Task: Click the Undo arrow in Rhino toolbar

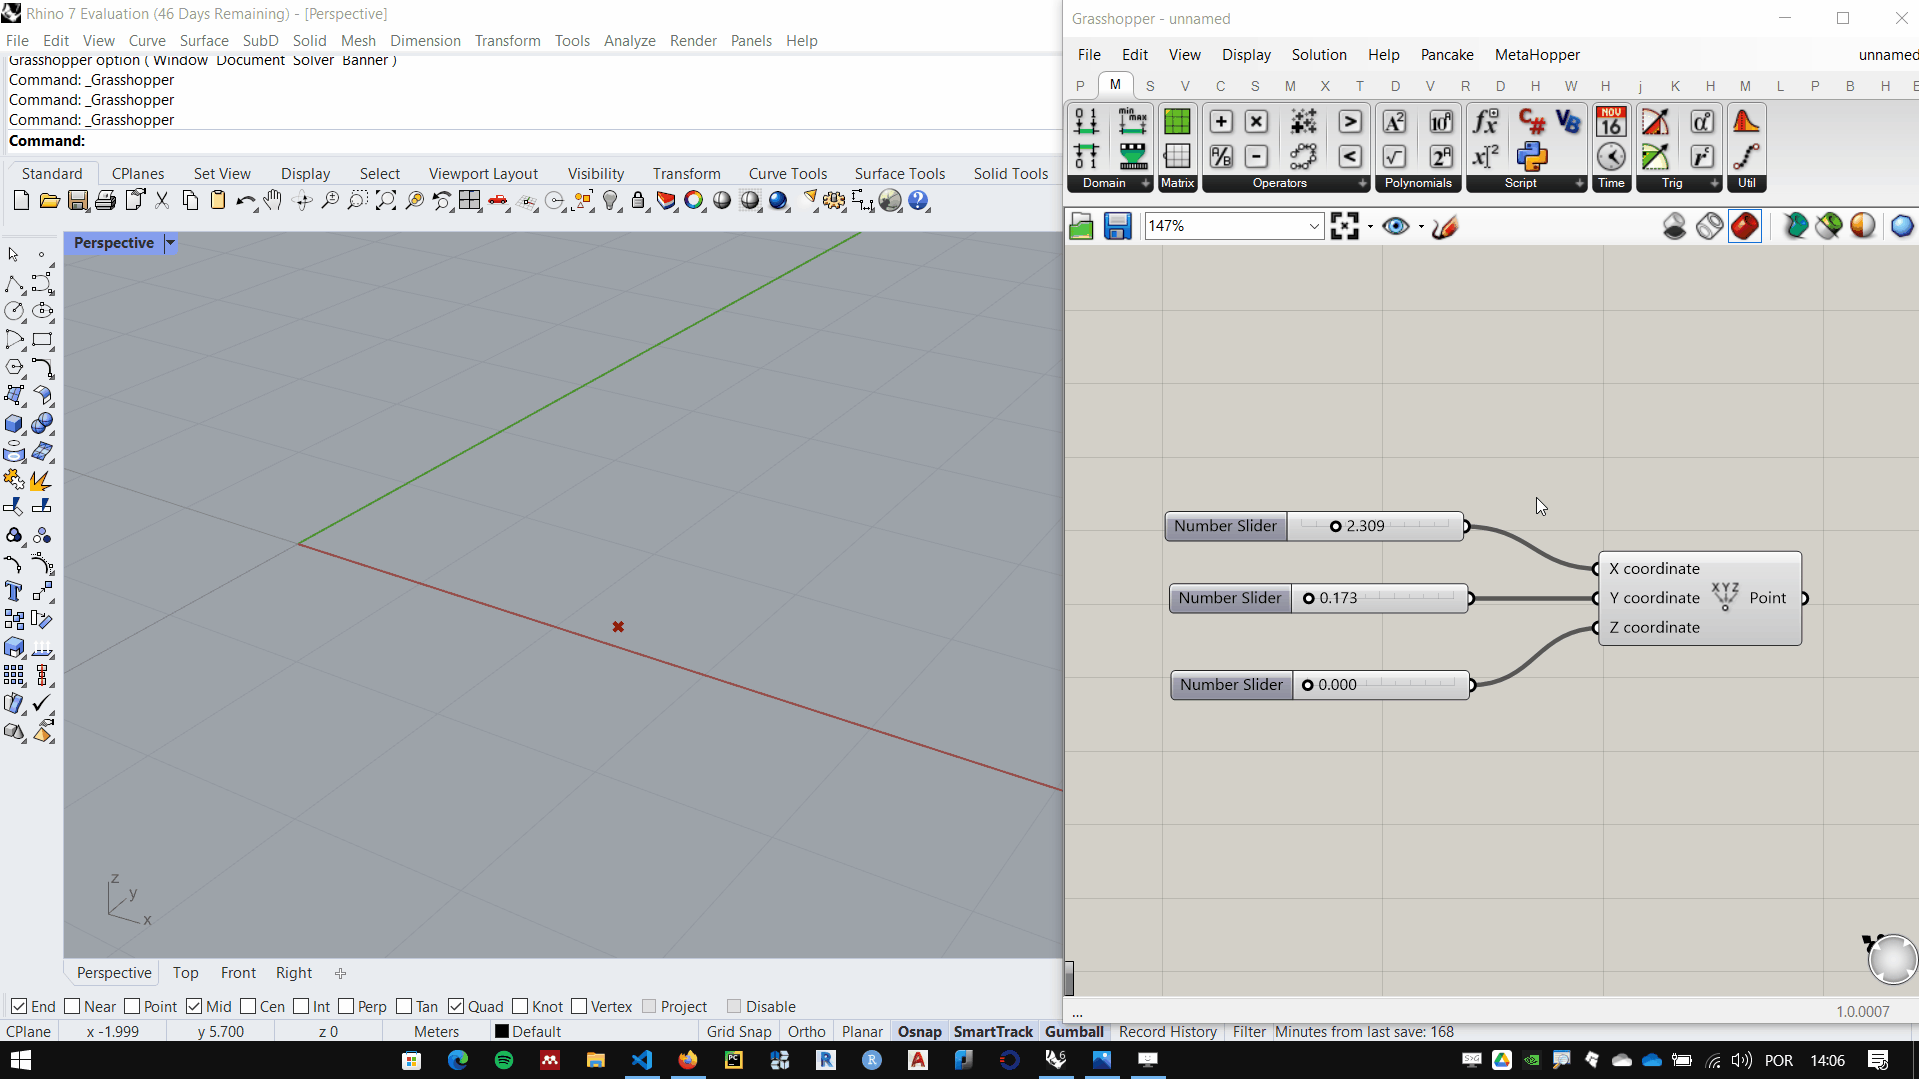Action: (244, 201)
